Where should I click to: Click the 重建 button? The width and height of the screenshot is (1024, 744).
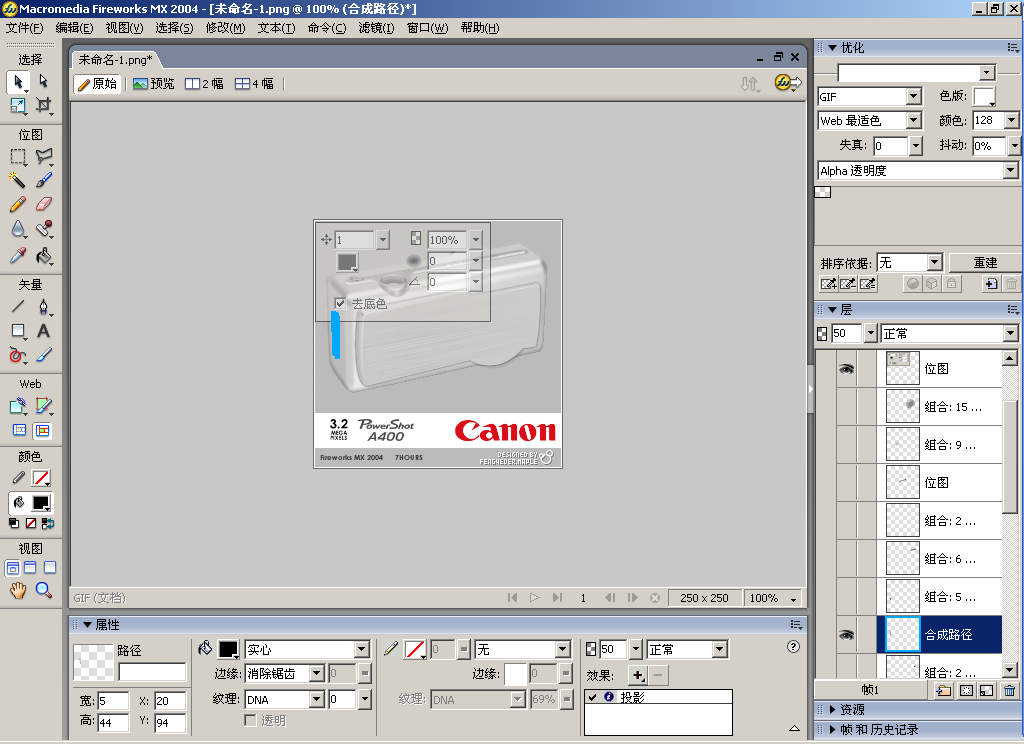pyautogui.click(x=985, y=263)
